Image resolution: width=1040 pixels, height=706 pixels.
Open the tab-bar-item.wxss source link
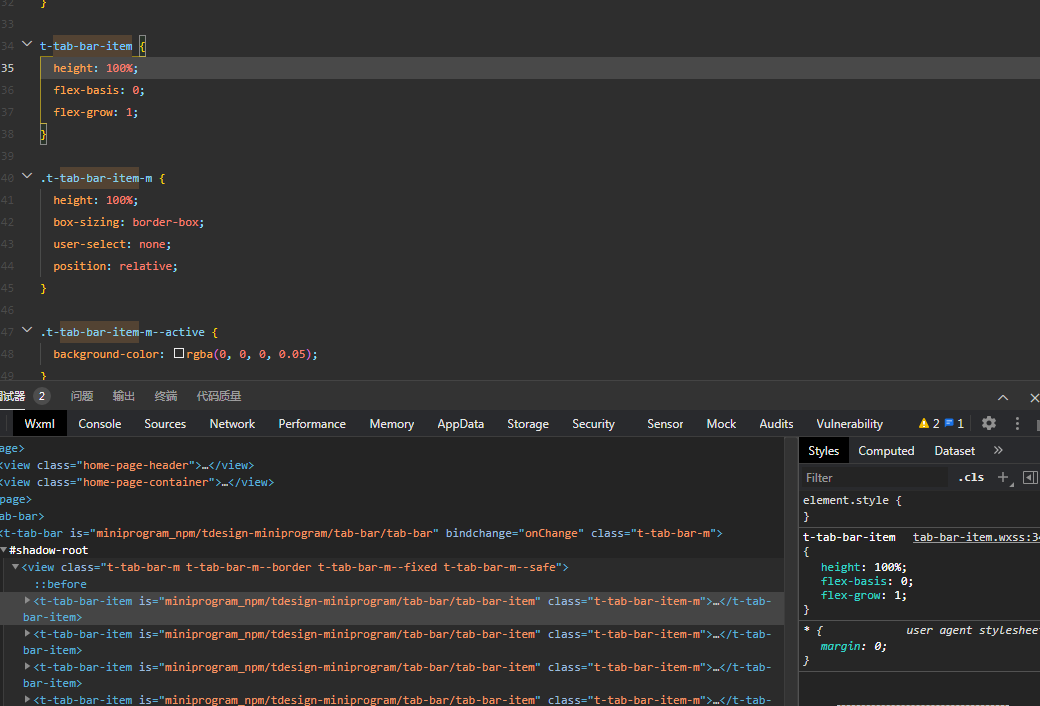[975, 537]
